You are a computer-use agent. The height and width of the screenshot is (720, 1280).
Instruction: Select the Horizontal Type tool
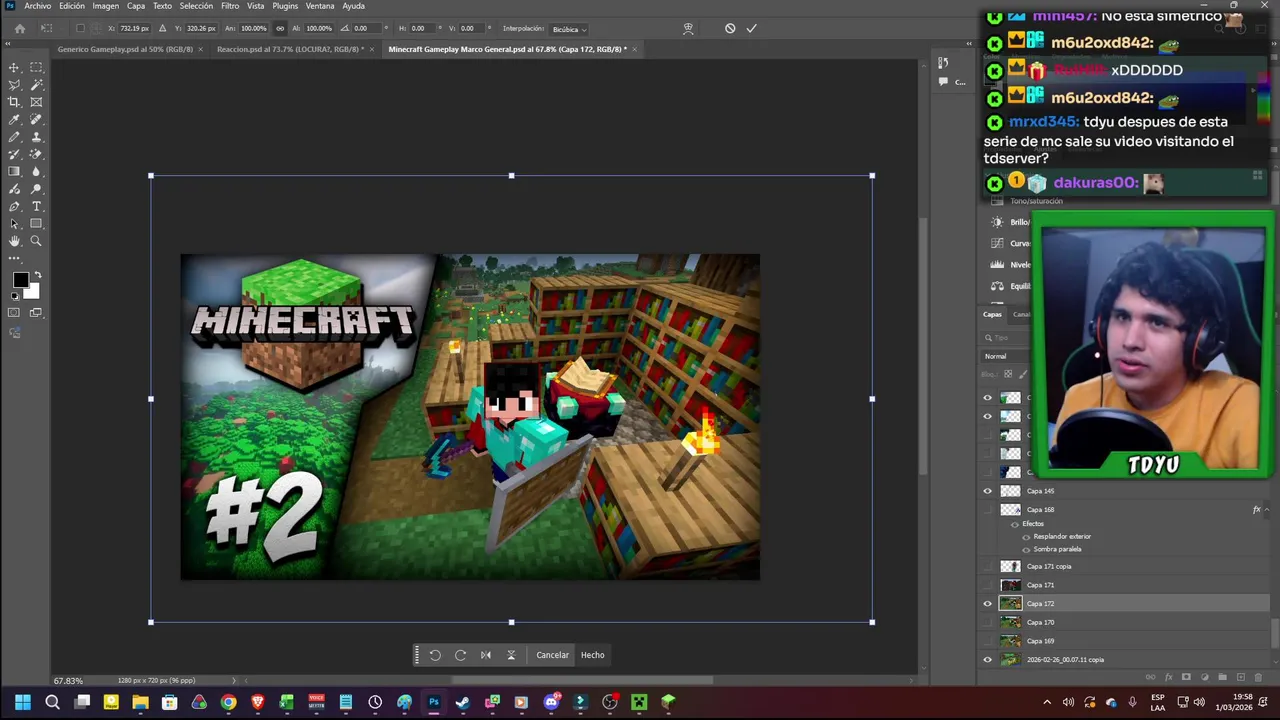click(x=36, y=206)
